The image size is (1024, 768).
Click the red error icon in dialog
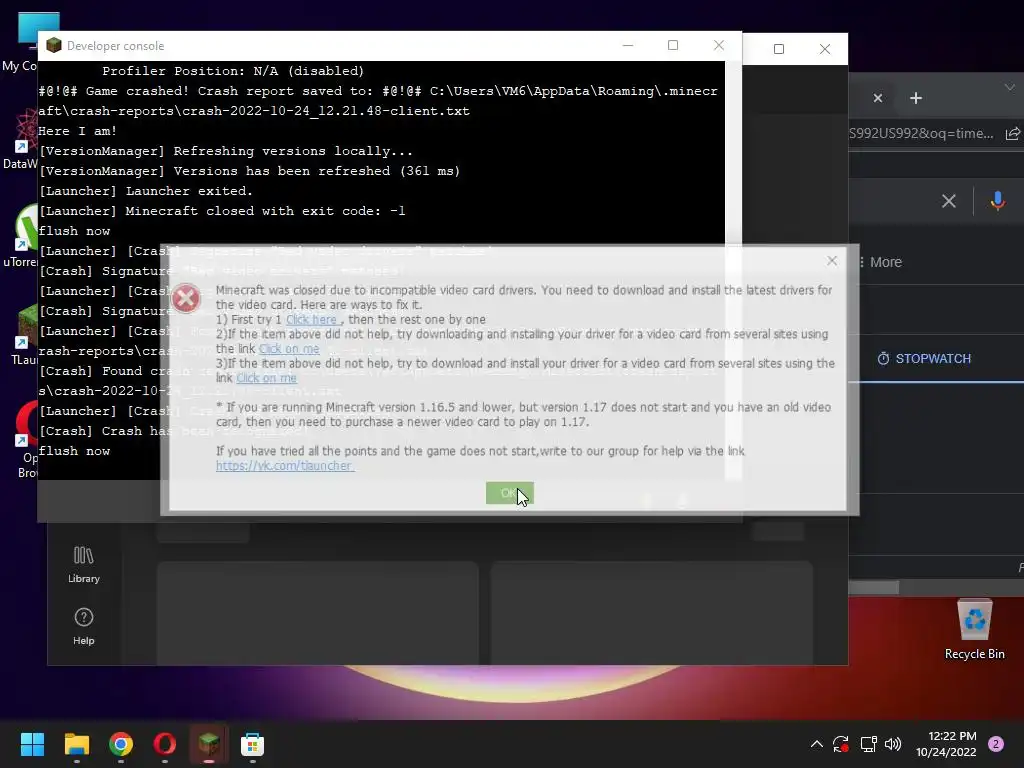coord(185,298)
